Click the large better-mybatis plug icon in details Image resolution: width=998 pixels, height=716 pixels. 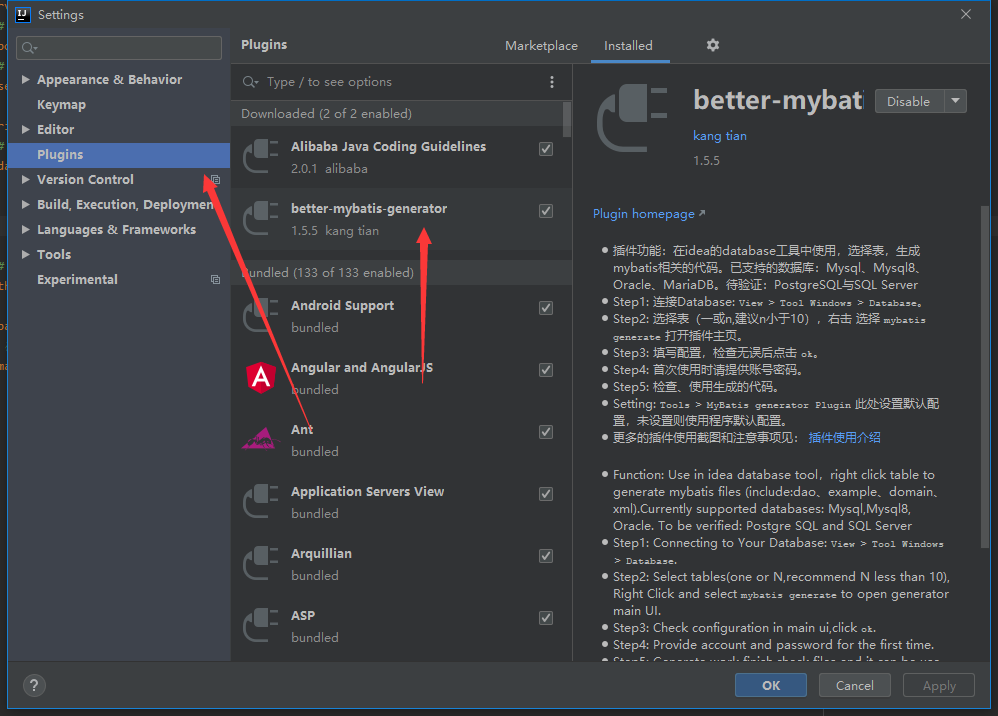[x=632, y=118]
